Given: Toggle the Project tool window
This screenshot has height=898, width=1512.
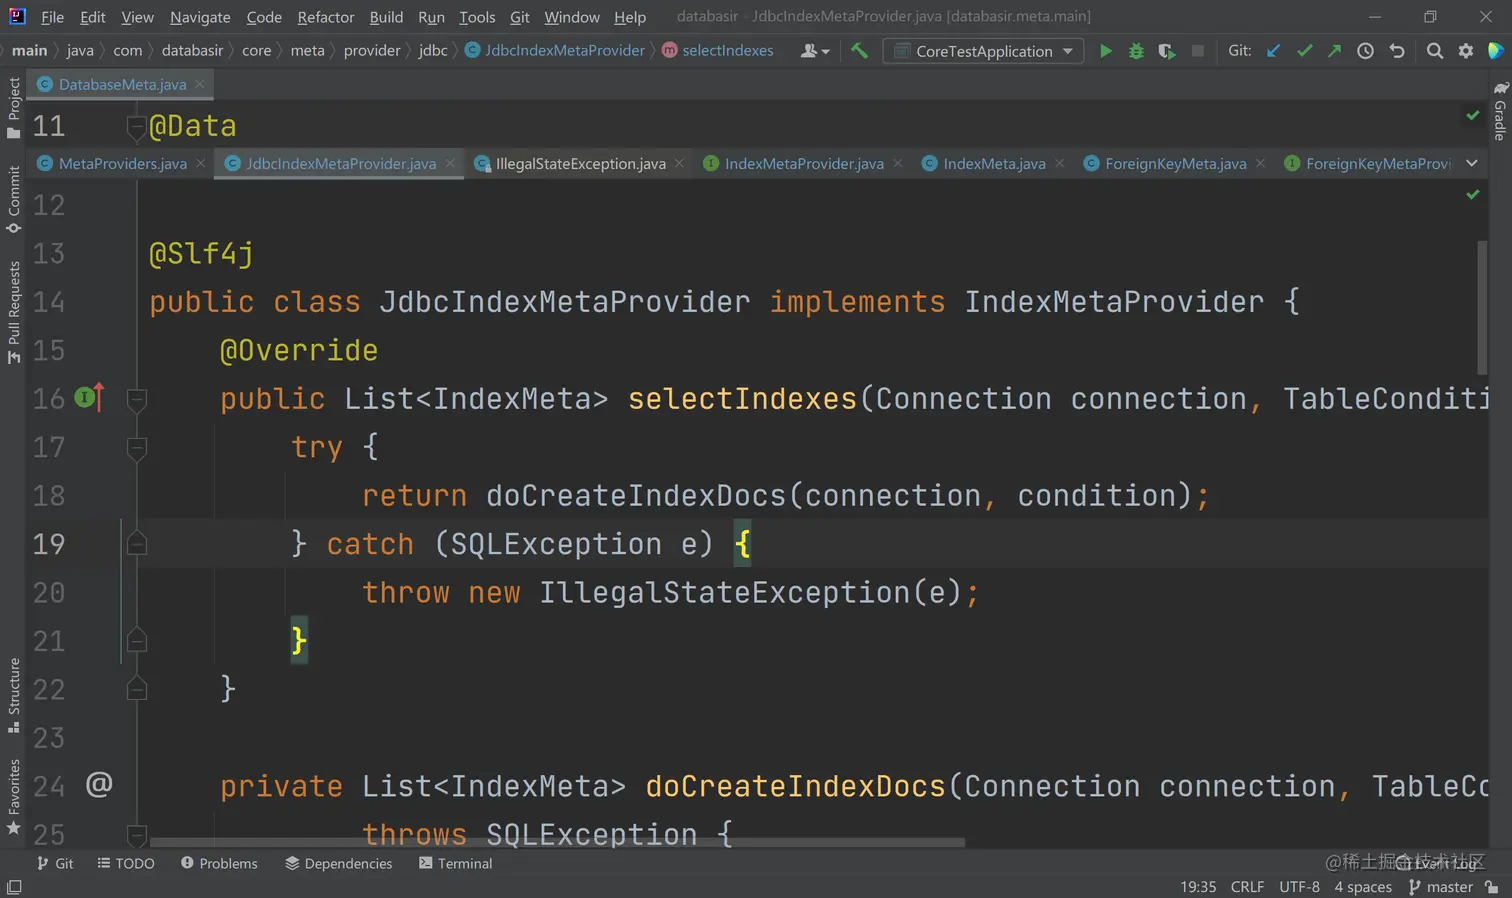Looking at the screenshot, I should point(14,107).
